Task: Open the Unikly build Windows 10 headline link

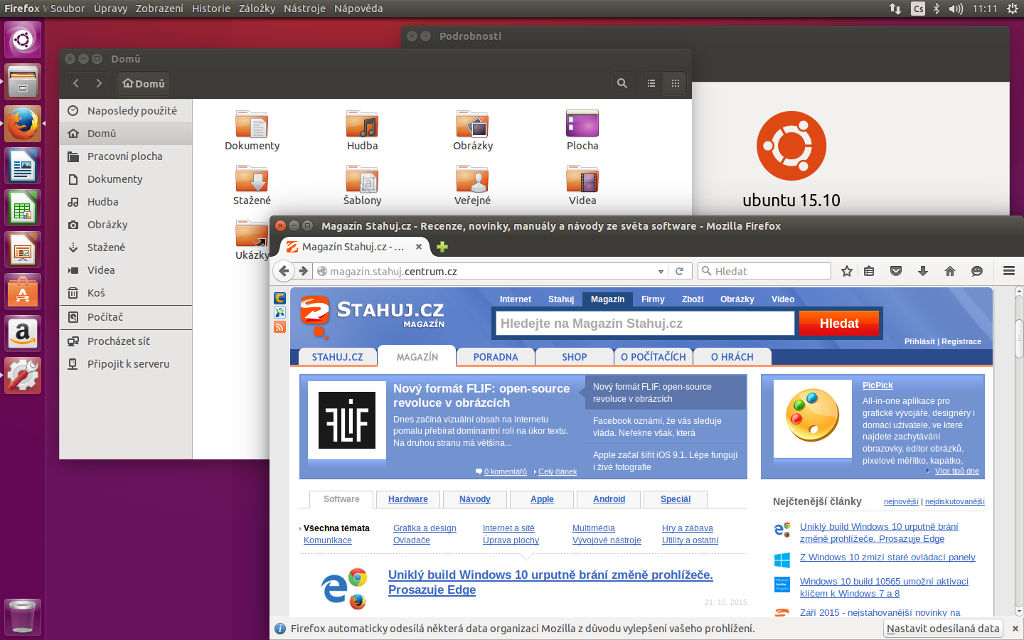Action: 550,583
